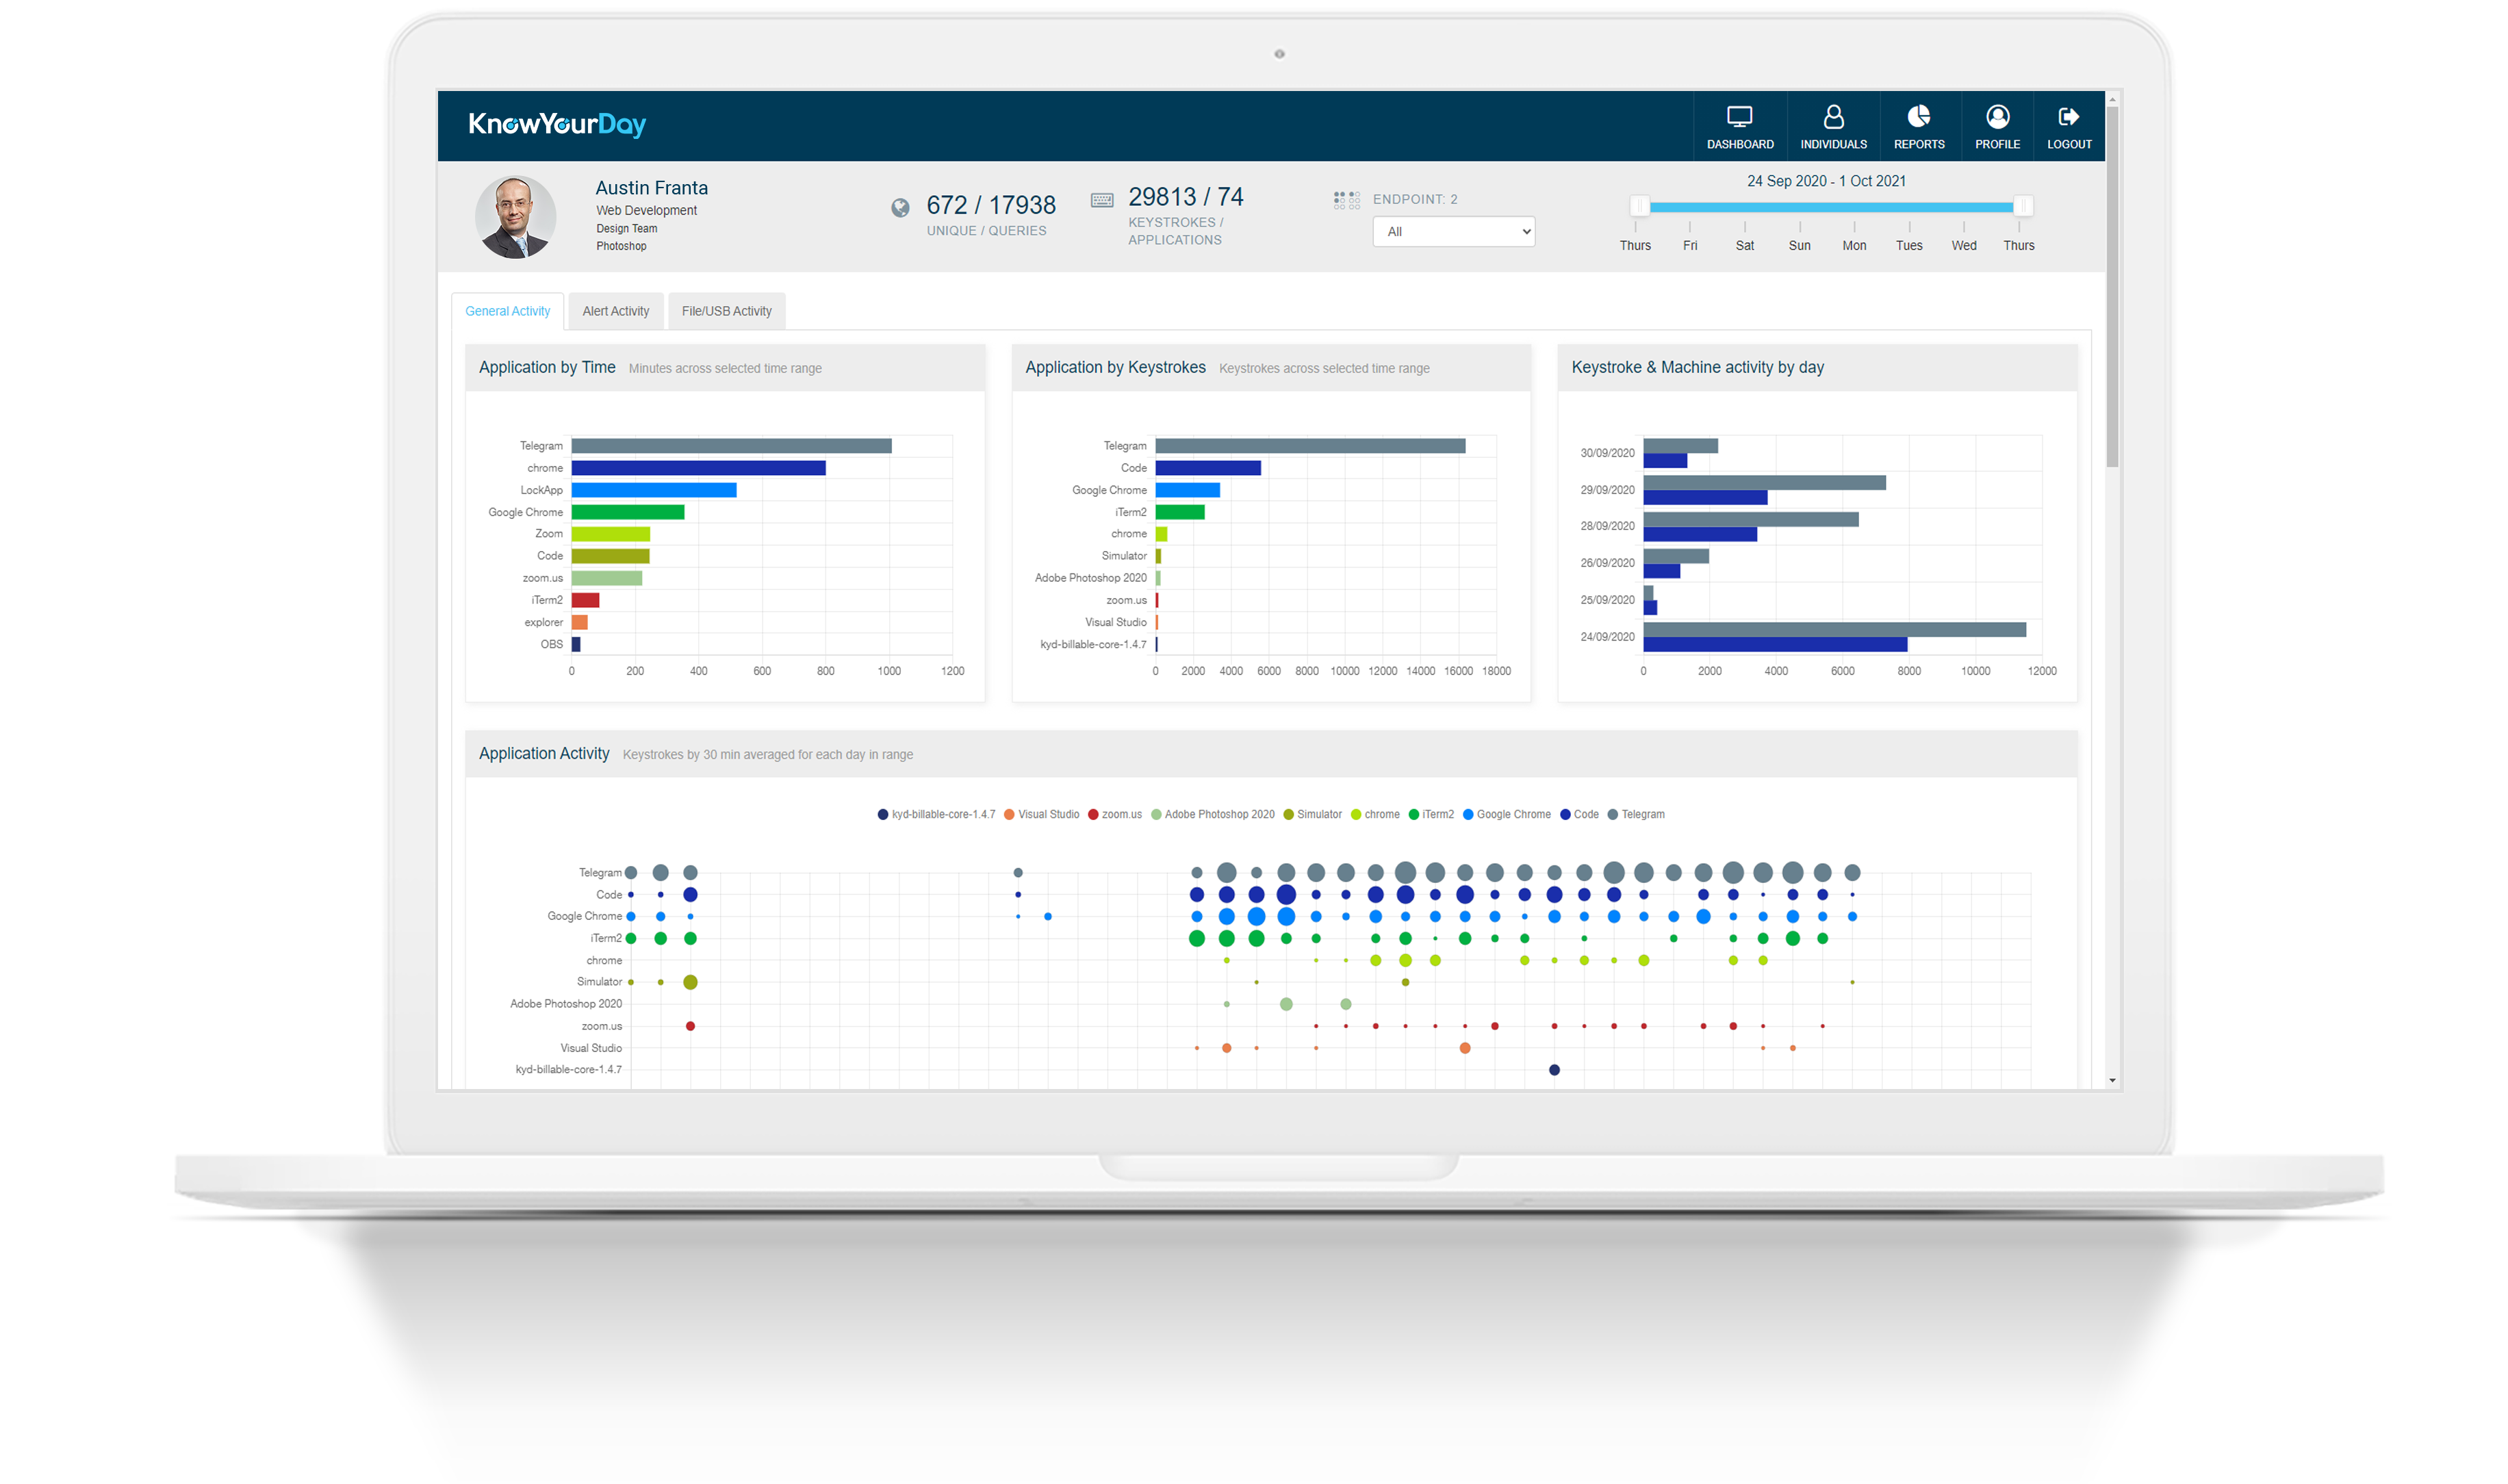Open the Dashboard monitor icon
The width and height of the screenshot is (2508, 1484).
coord(1739,117)
